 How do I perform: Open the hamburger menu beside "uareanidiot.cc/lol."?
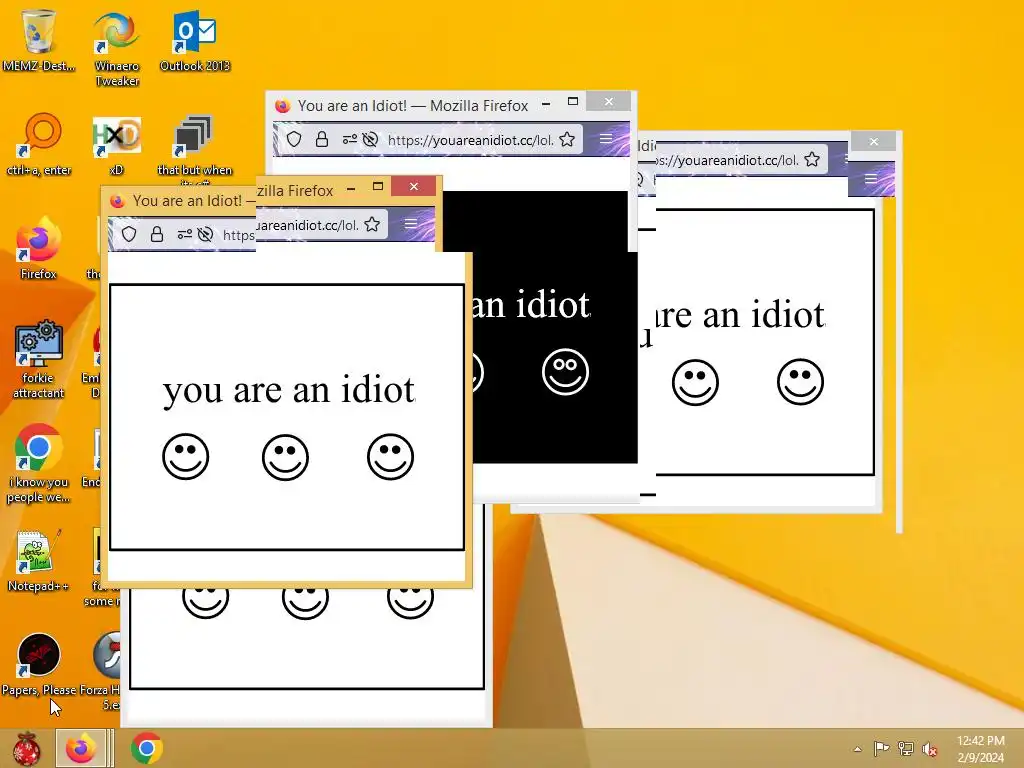[x=411, y=224]
